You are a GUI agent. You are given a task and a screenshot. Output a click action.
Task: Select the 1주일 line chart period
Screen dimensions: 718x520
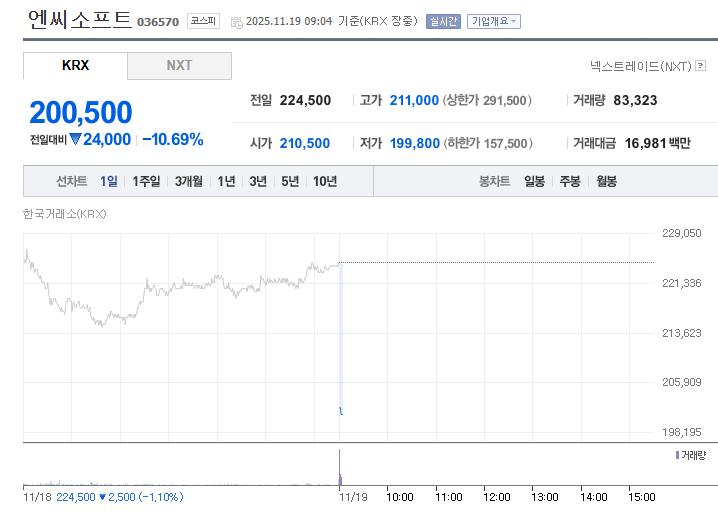[146, 181]
